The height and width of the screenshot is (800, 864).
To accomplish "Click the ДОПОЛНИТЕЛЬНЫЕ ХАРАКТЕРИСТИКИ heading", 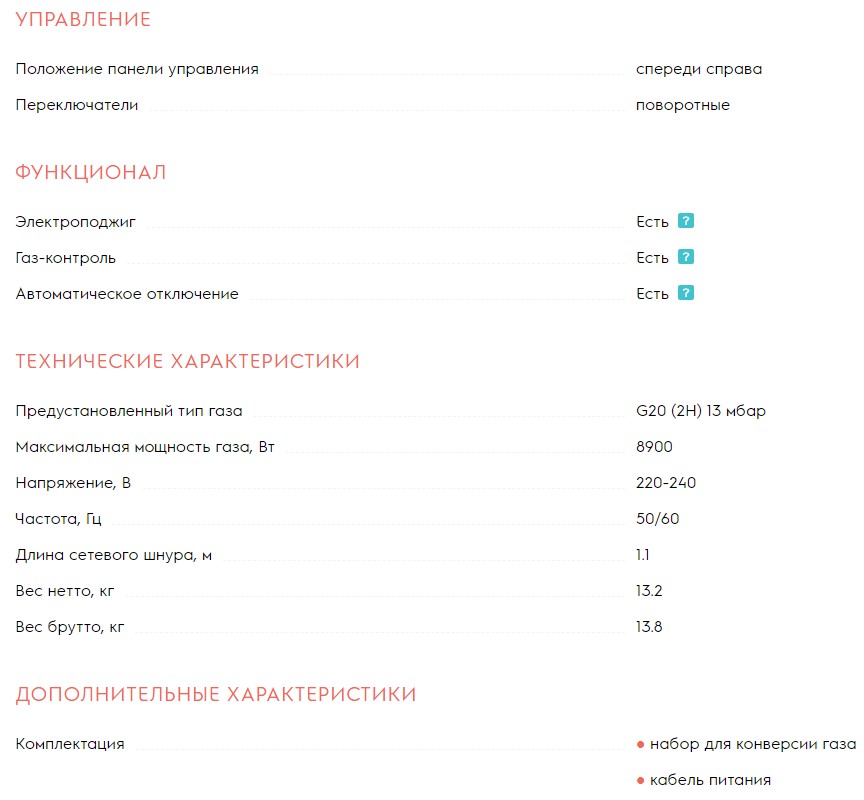I will click(216, 694).
